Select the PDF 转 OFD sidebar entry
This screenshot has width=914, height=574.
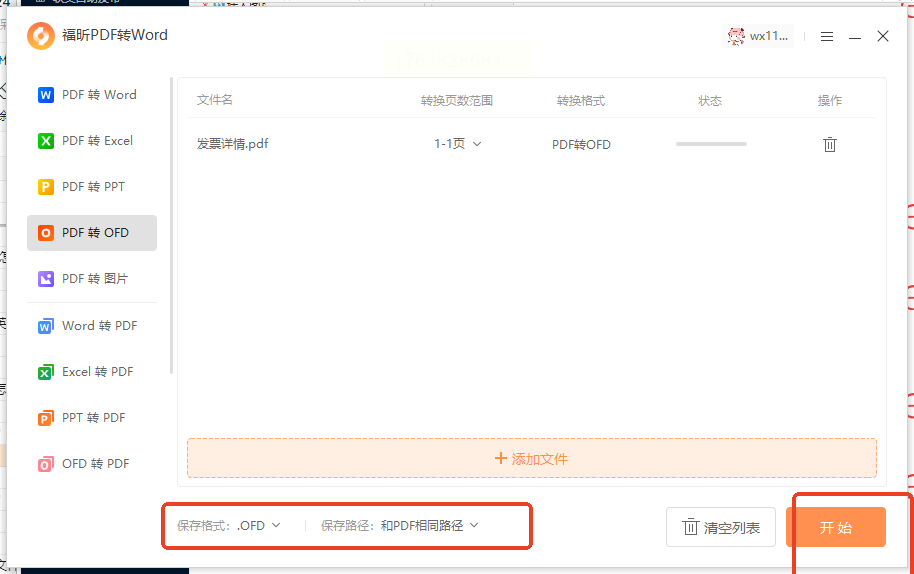92,233
